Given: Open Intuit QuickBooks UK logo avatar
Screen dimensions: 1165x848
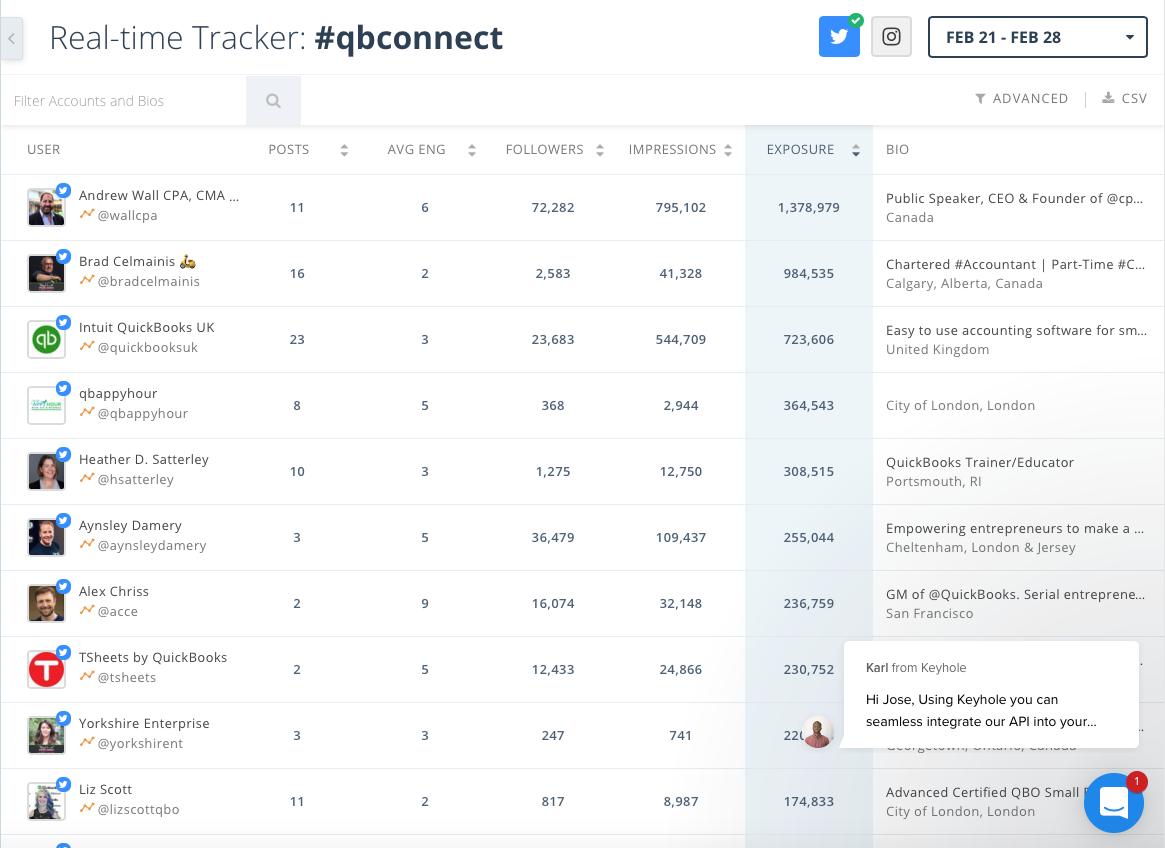Looking at the screenshot, I should 46,340.
